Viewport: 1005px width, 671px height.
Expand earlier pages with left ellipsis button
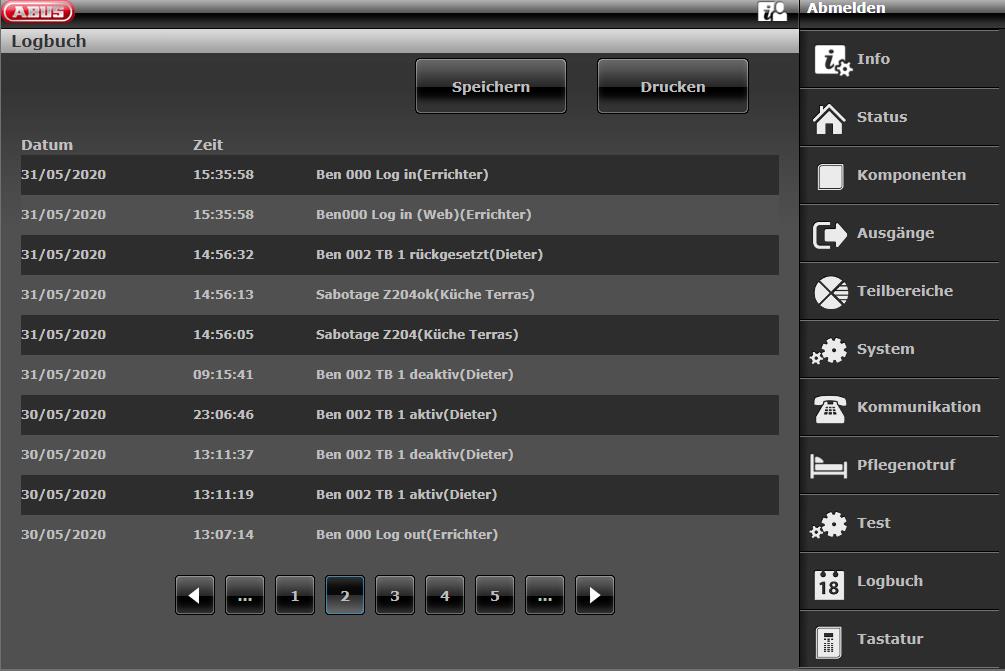click(x=245, y=596)
